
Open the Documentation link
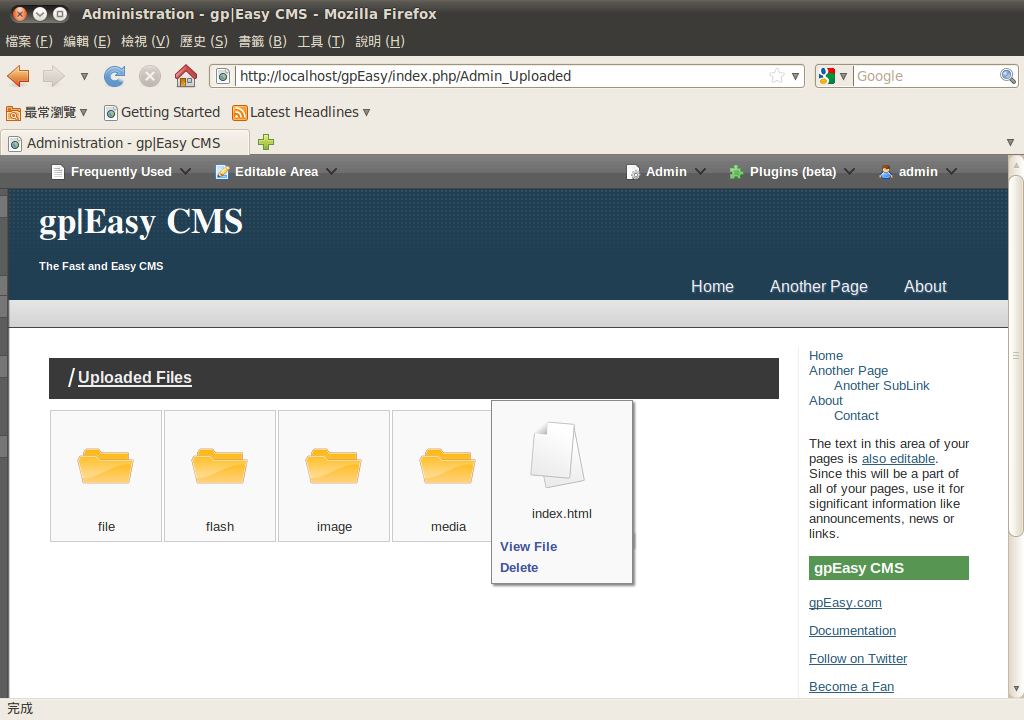point(852,630)
